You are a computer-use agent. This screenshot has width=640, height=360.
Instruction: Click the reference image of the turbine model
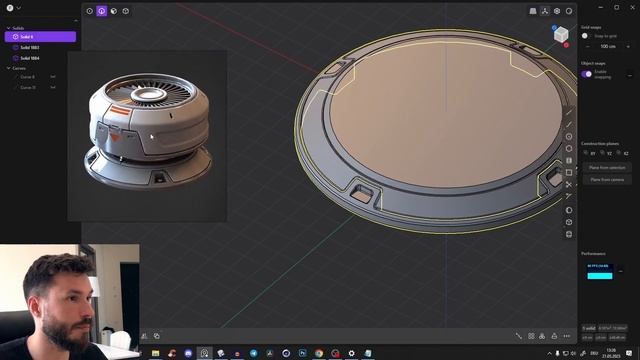[147, 136]
